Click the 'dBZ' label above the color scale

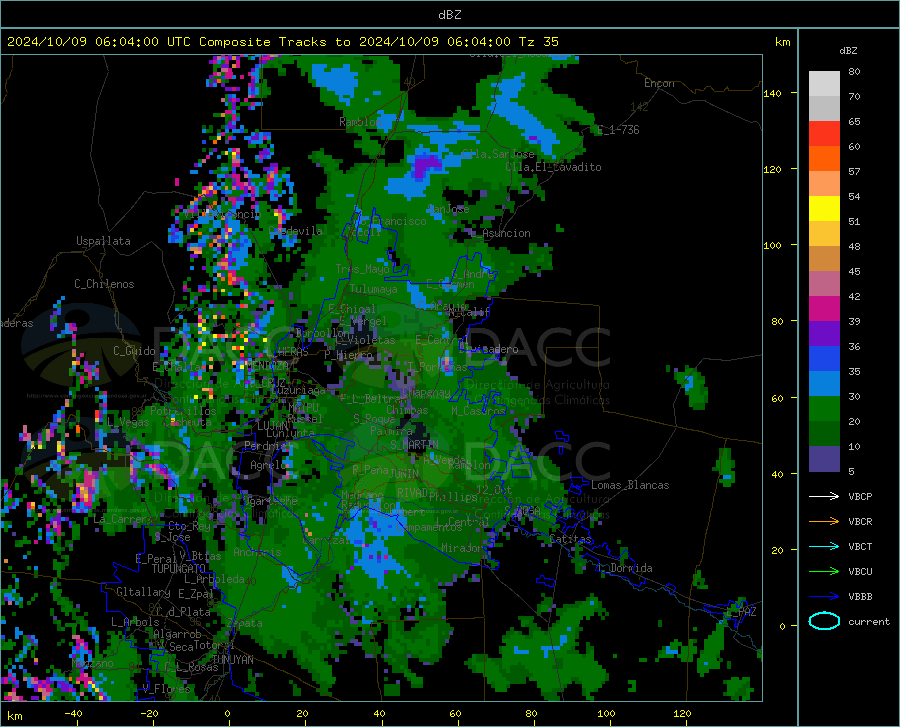tap(848, 50)
